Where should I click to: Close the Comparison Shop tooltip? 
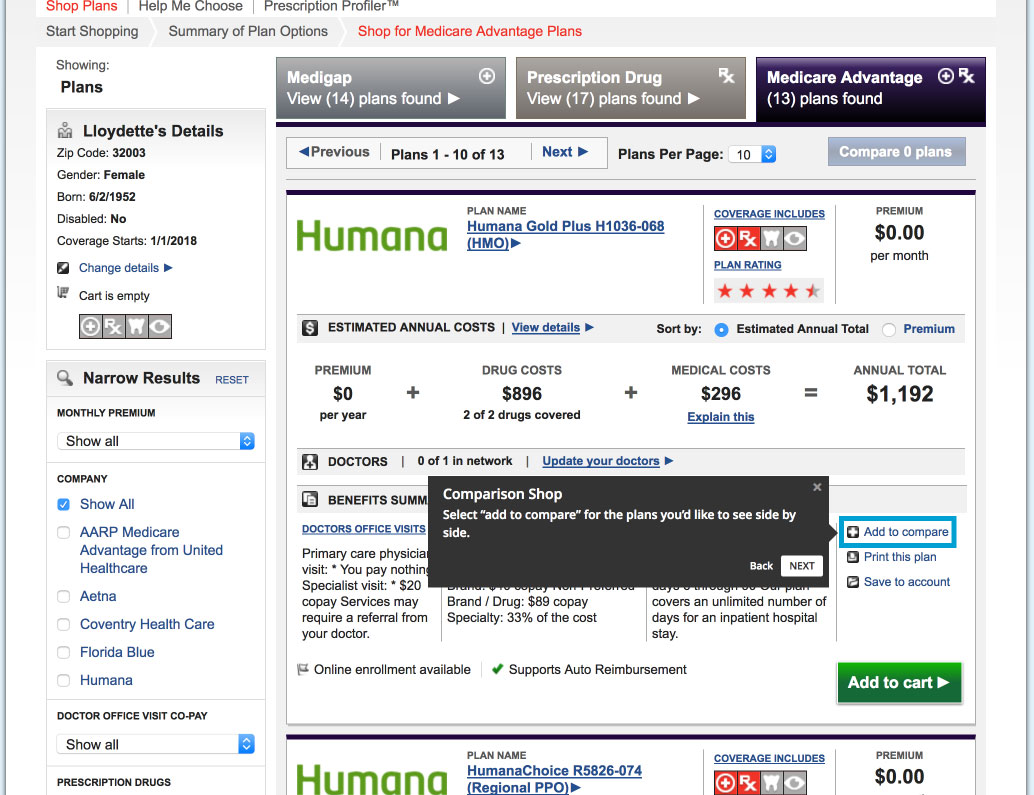point(817,487)
